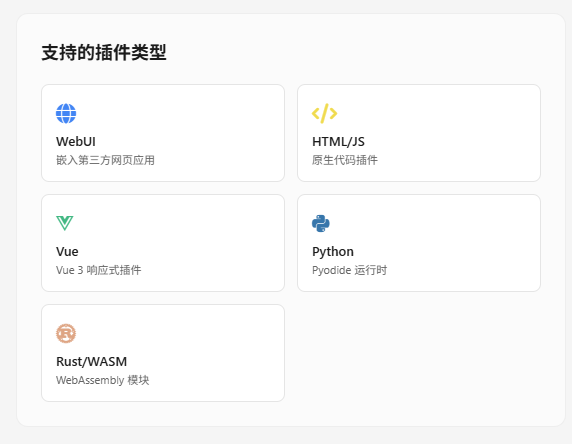Click the description 'Pyodide 运行时'

pos(349,270)
